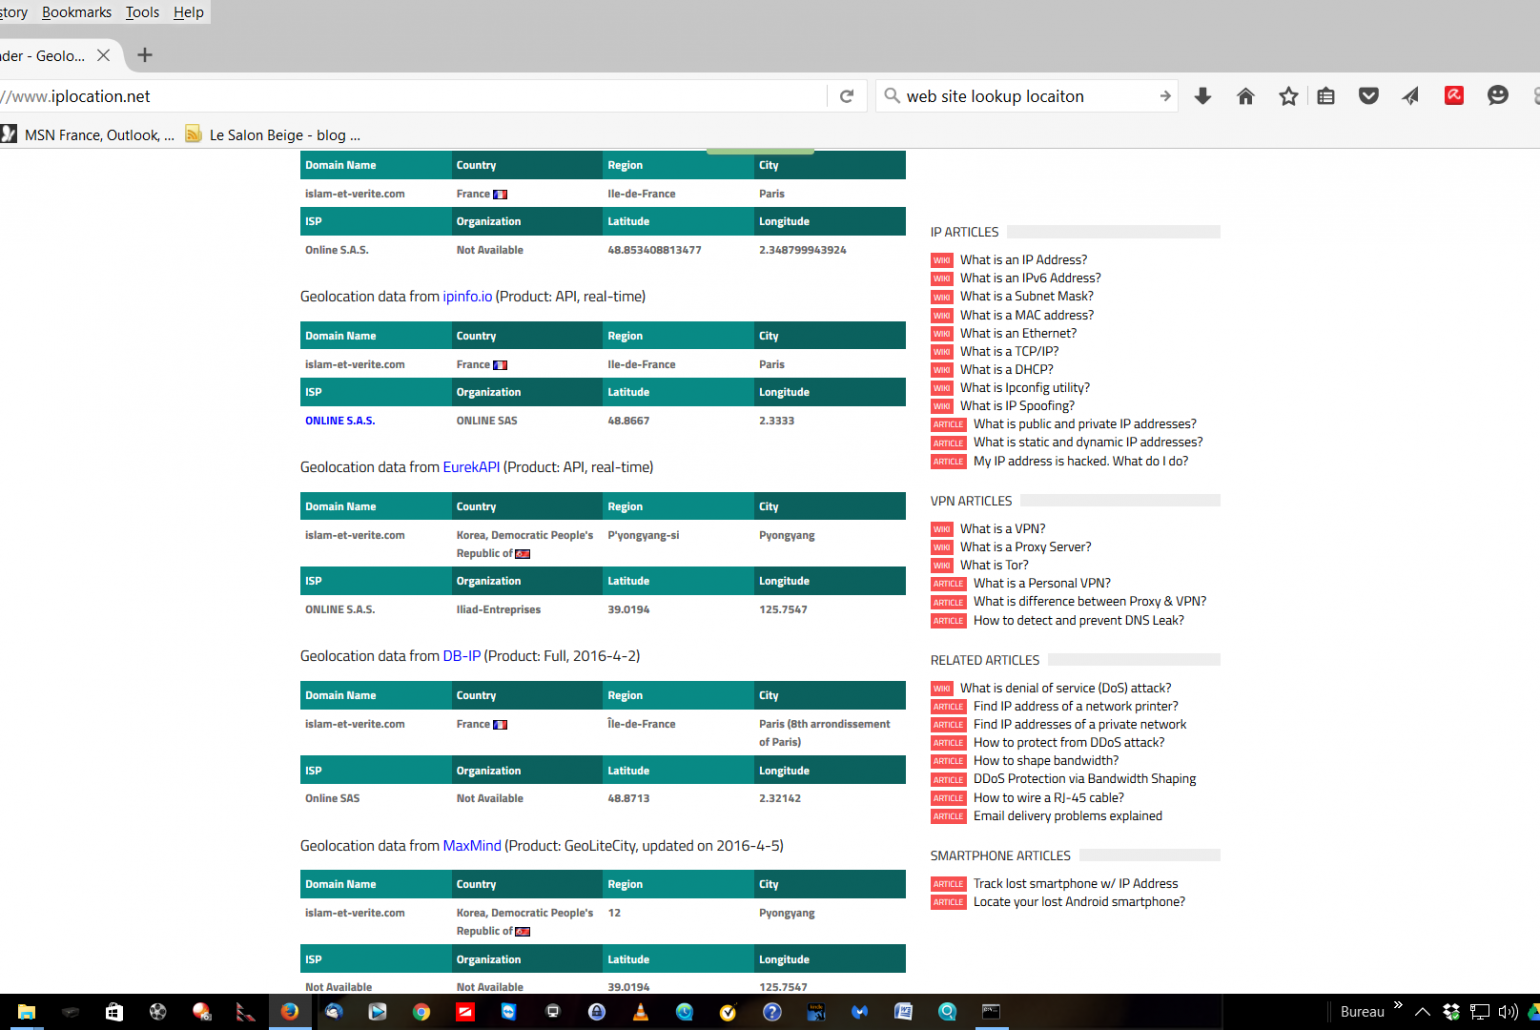This screenshot has height=1030, width=1540.
Task: Open 'Email delivery problems explained'
Action: 1068,816
